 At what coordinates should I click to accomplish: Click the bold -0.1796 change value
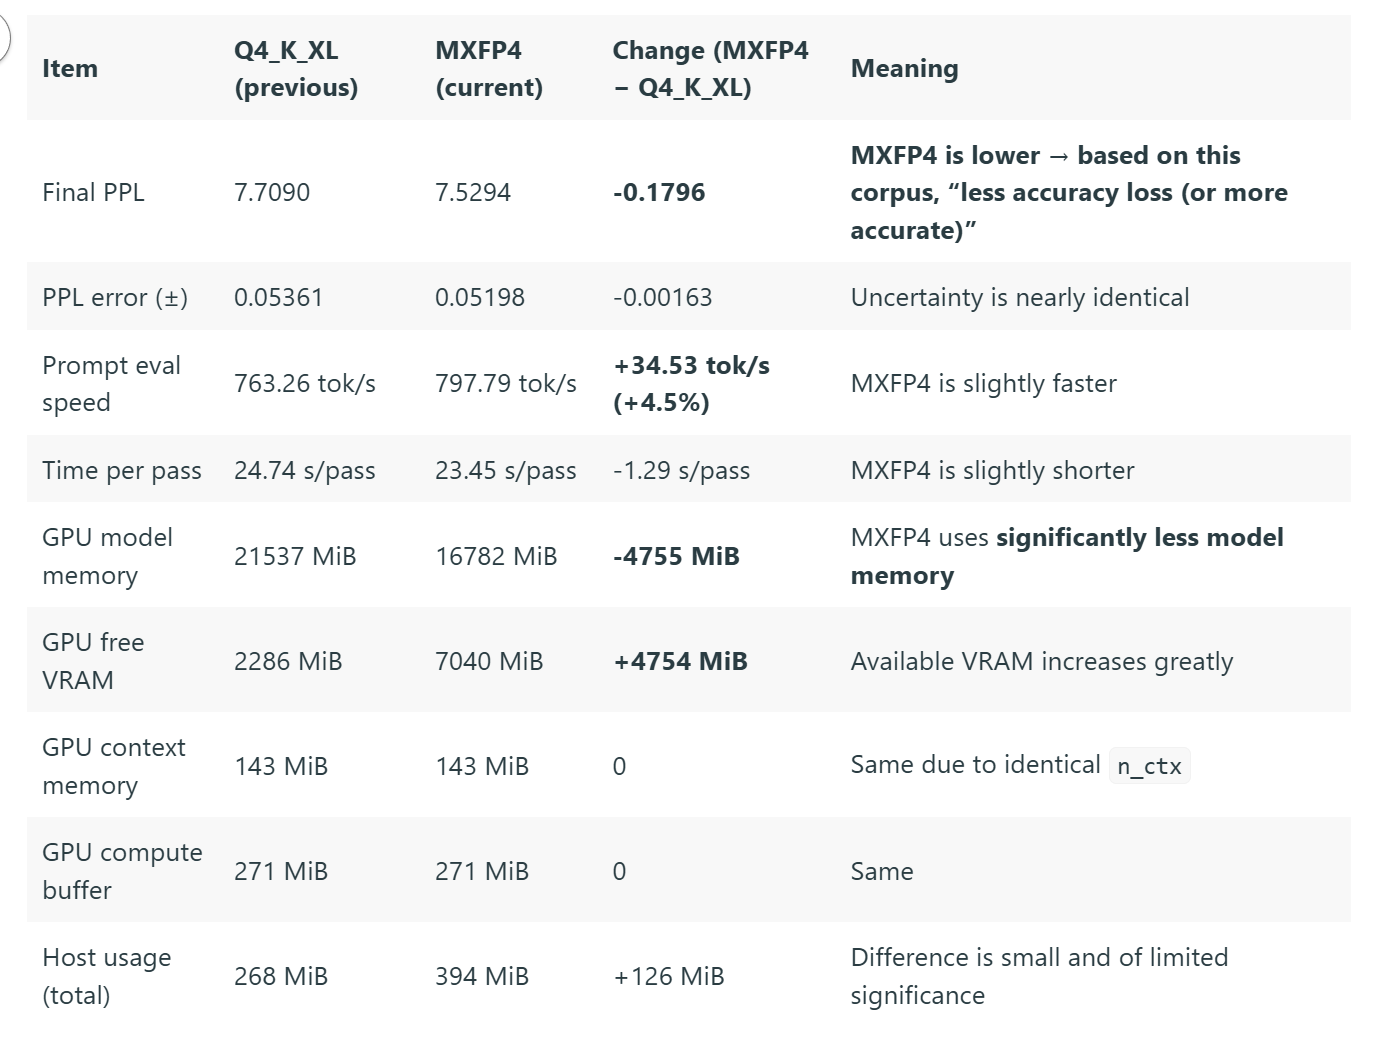pyautogui.click(x=659, y=192)
